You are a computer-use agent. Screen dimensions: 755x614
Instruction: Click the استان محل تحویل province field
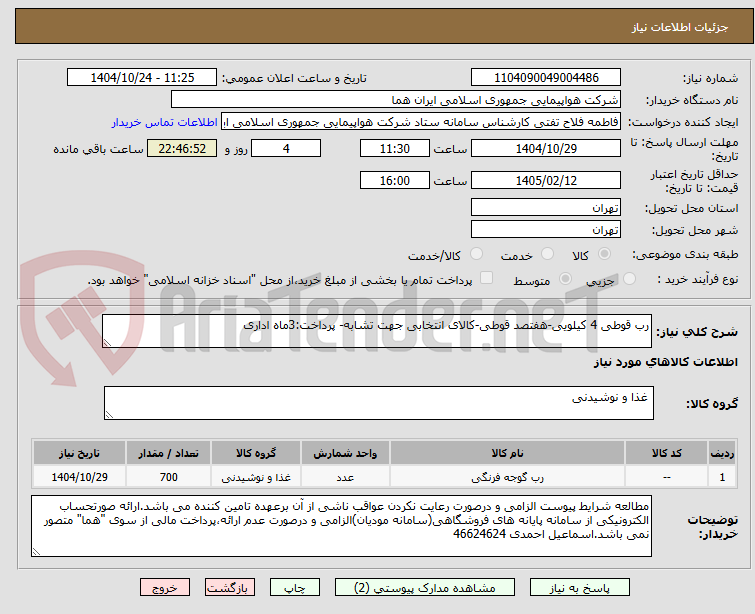(546, 208)
